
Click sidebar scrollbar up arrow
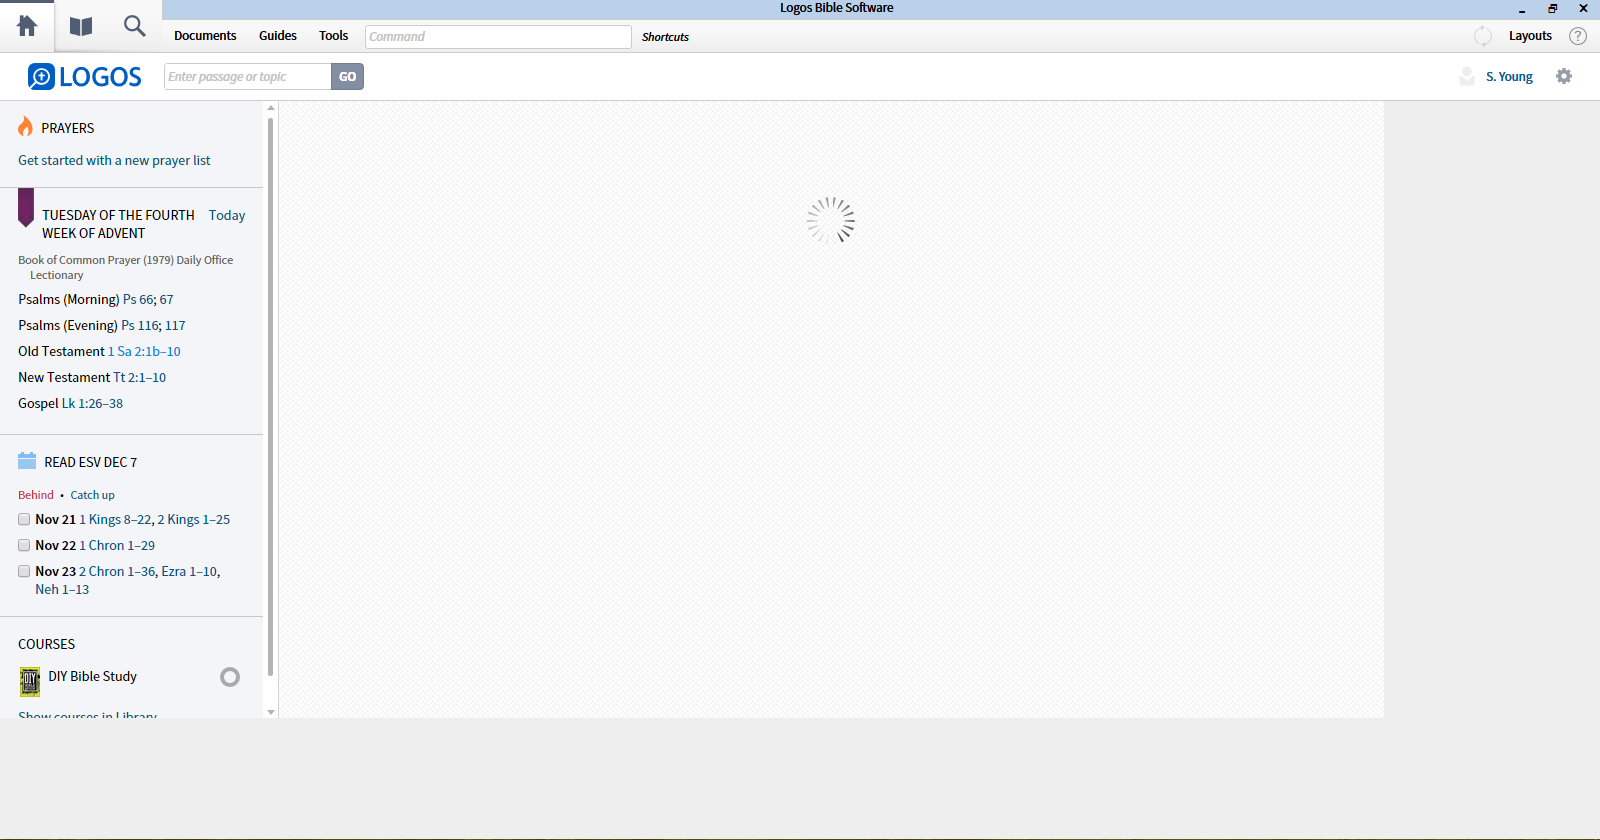point(271,108)
